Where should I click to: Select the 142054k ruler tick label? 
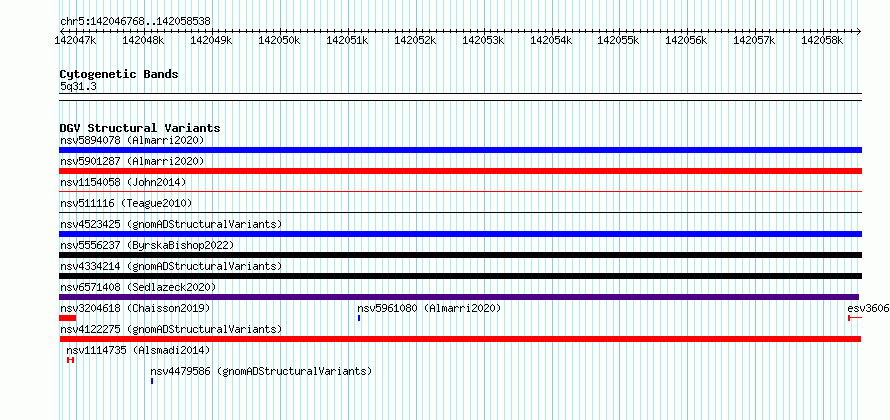pyautogui.click(x=551, y=40)
